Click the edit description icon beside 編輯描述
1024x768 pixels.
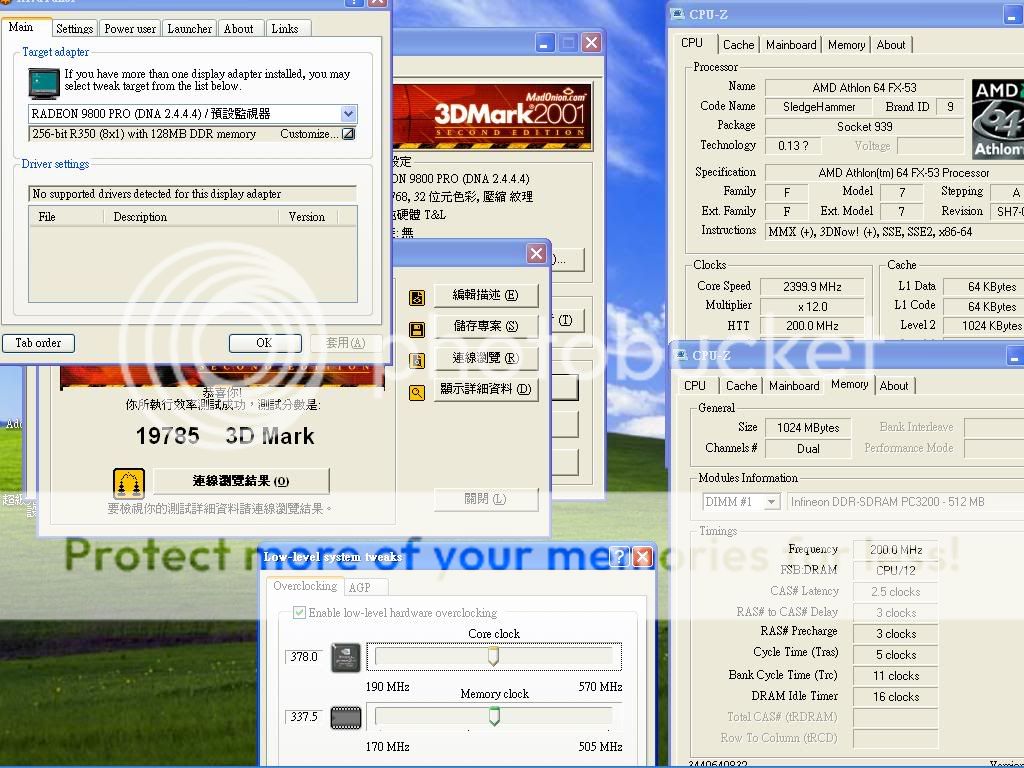coord(417,297)
